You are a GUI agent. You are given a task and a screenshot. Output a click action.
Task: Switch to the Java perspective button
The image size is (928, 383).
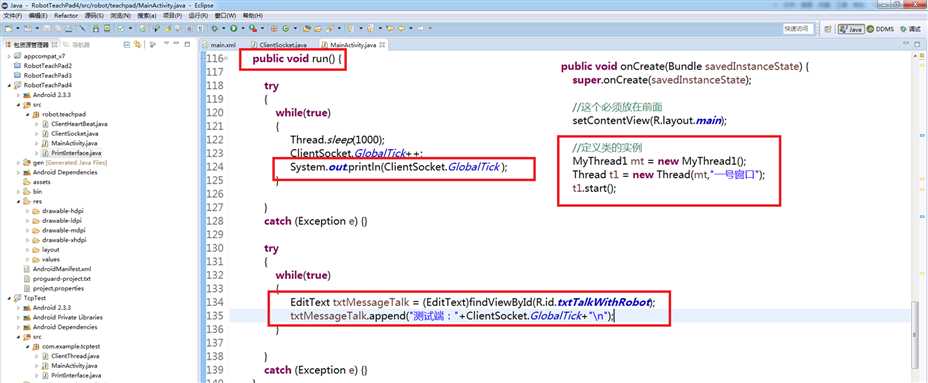pos(852,28)
